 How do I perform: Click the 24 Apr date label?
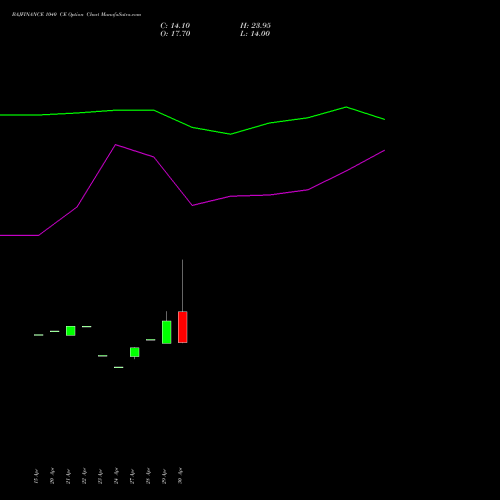click(x=116, y=476)
